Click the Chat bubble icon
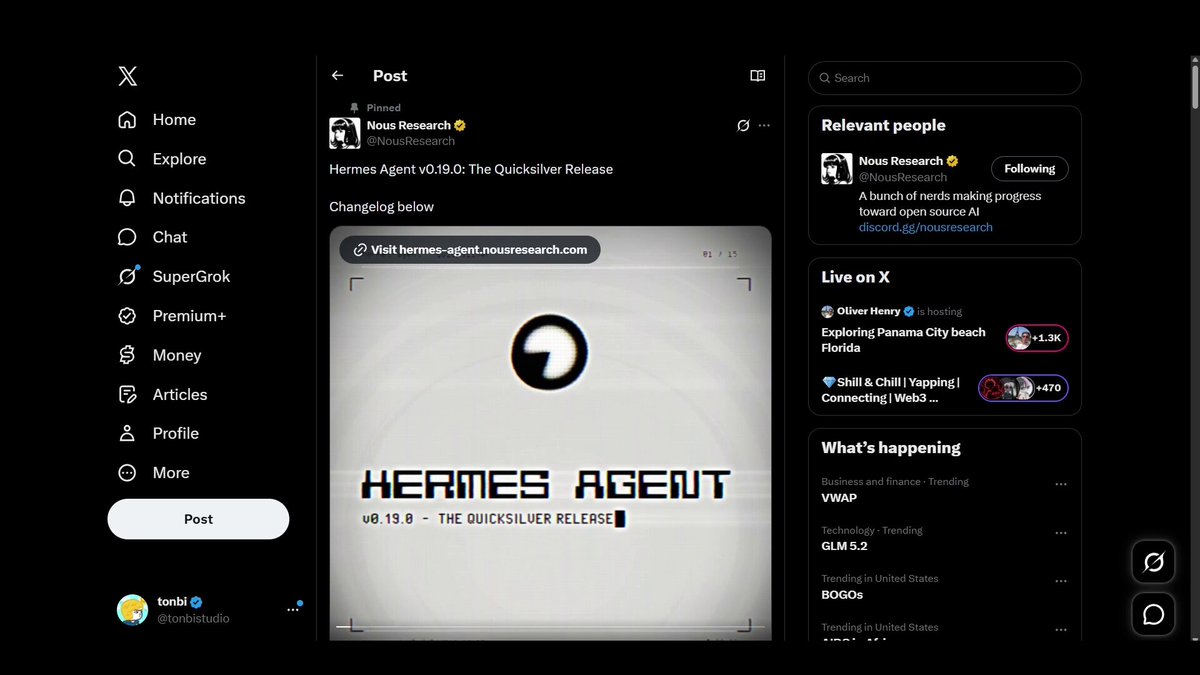 [x=127, y=237]
